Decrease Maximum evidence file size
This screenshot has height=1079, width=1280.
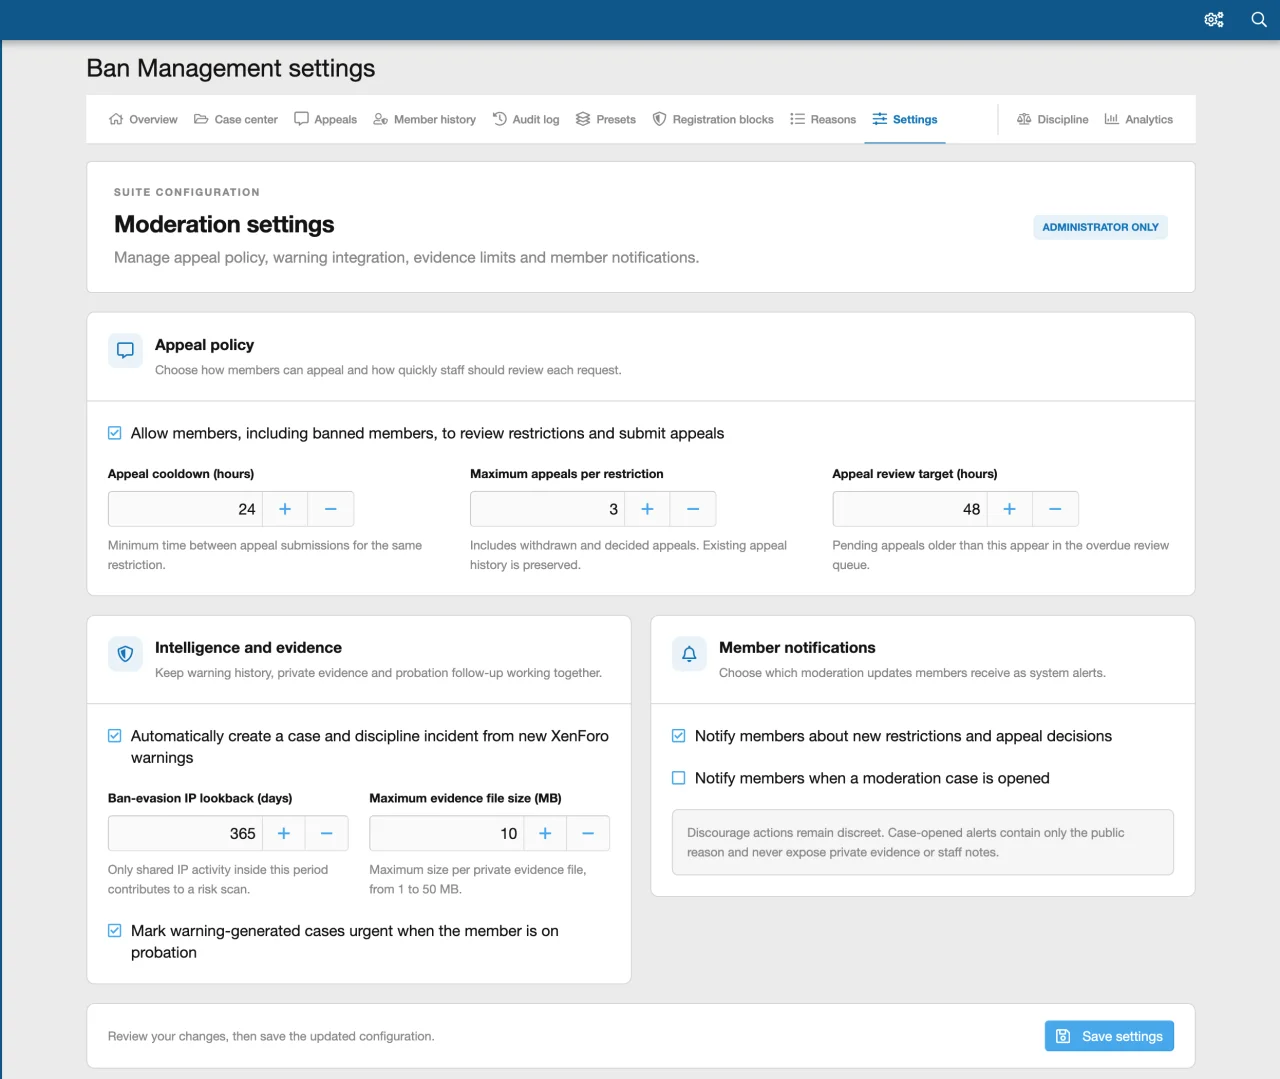[x=588, y=833]
